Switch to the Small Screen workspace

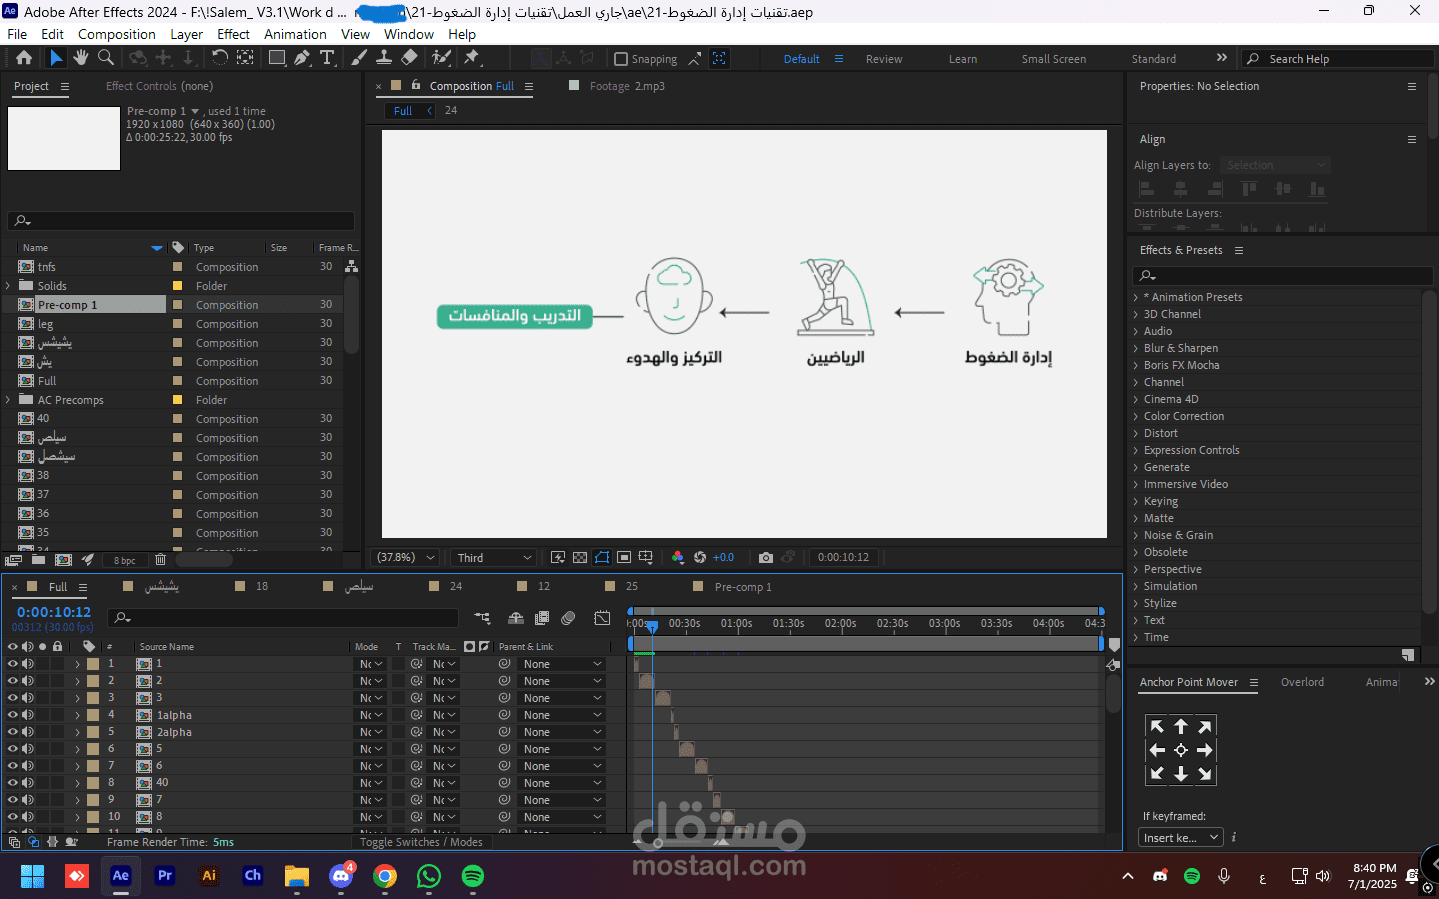1053,59
